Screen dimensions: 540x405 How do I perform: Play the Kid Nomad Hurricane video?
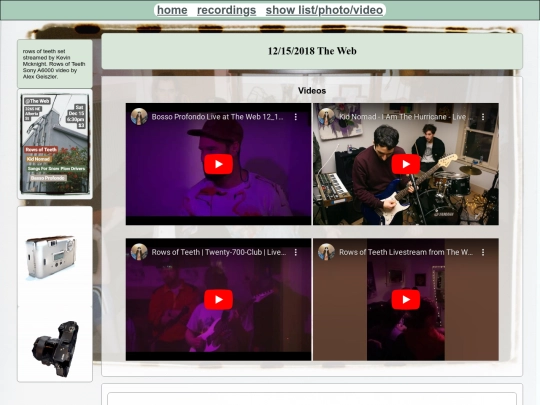(x=406, y=164)
